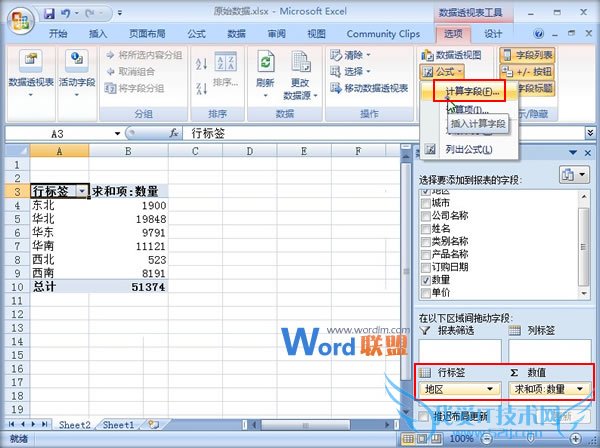
Task: Expand the formula bar
Action: tap(590, 133)
